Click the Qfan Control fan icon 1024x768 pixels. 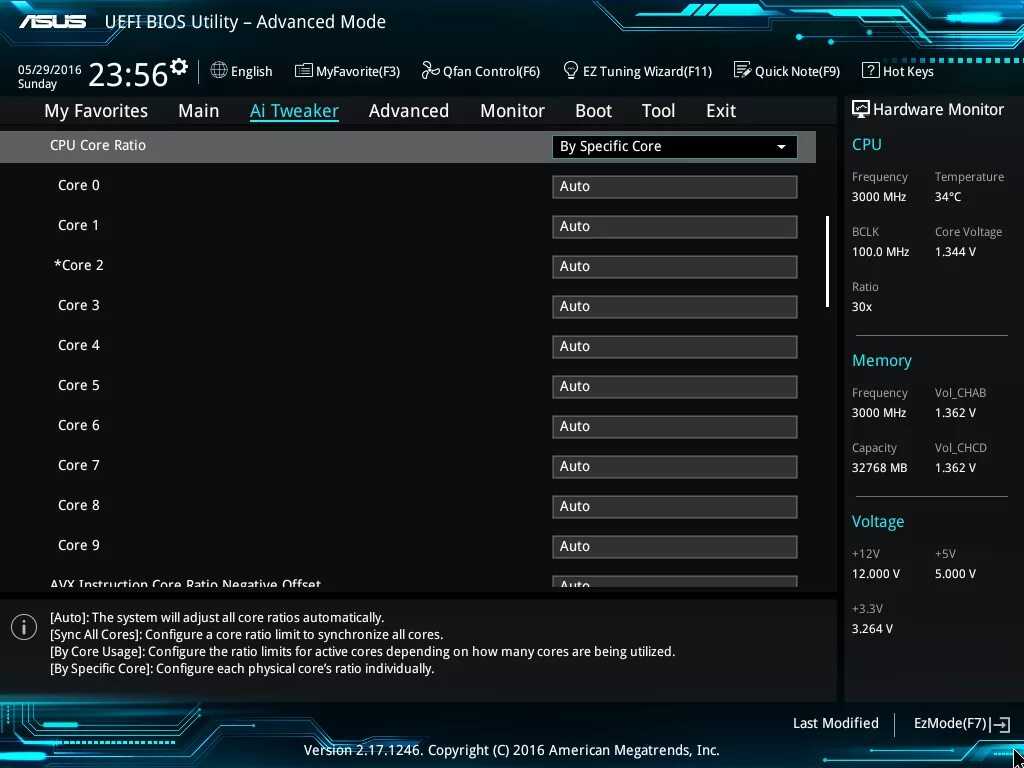[x=430, y=70]
